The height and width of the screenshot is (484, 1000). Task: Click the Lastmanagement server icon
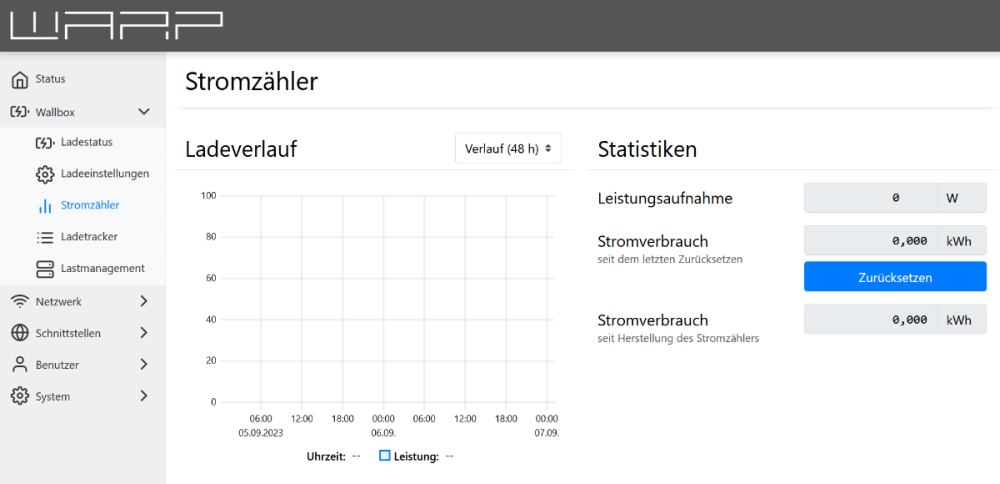coord(44,269)
